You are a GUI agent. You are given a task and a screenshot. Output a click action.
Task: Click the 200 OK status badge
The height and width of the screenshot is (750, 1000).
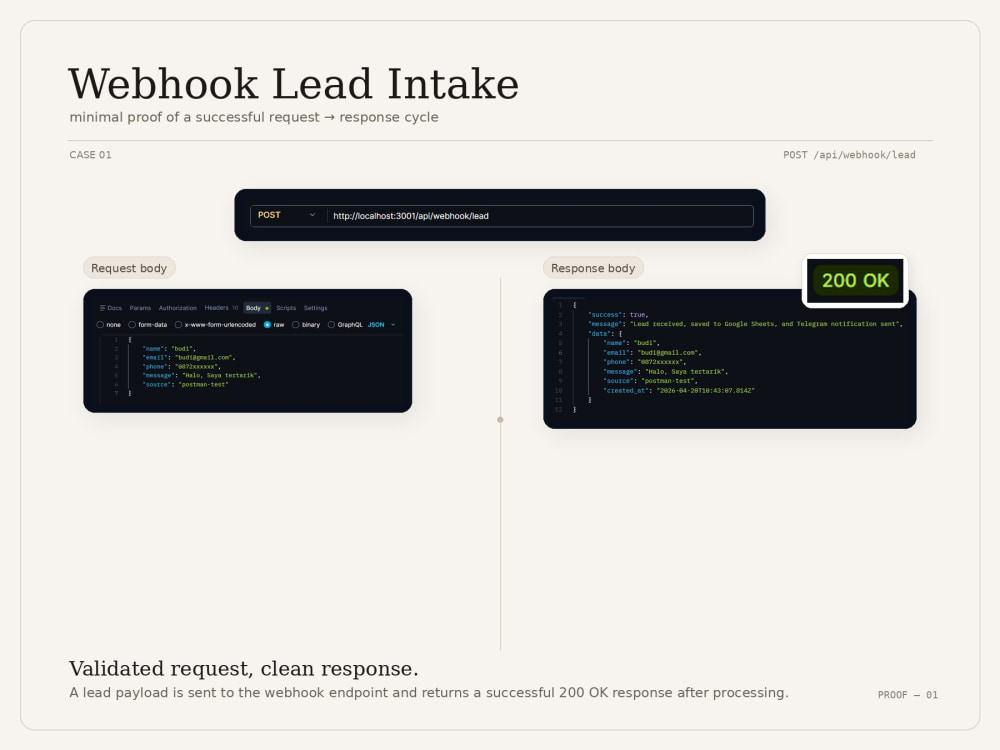pos(855,281)
